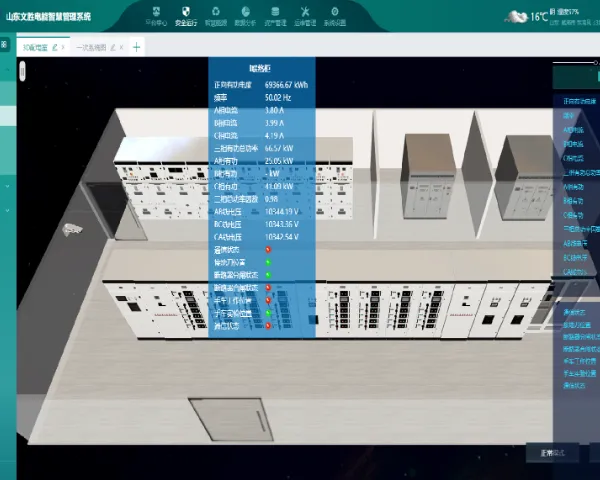The width and height of the screenshot is (600, 480).
Task: Click the 正向有功电度 value 69366.67 kWh
Action: point(286,85)
